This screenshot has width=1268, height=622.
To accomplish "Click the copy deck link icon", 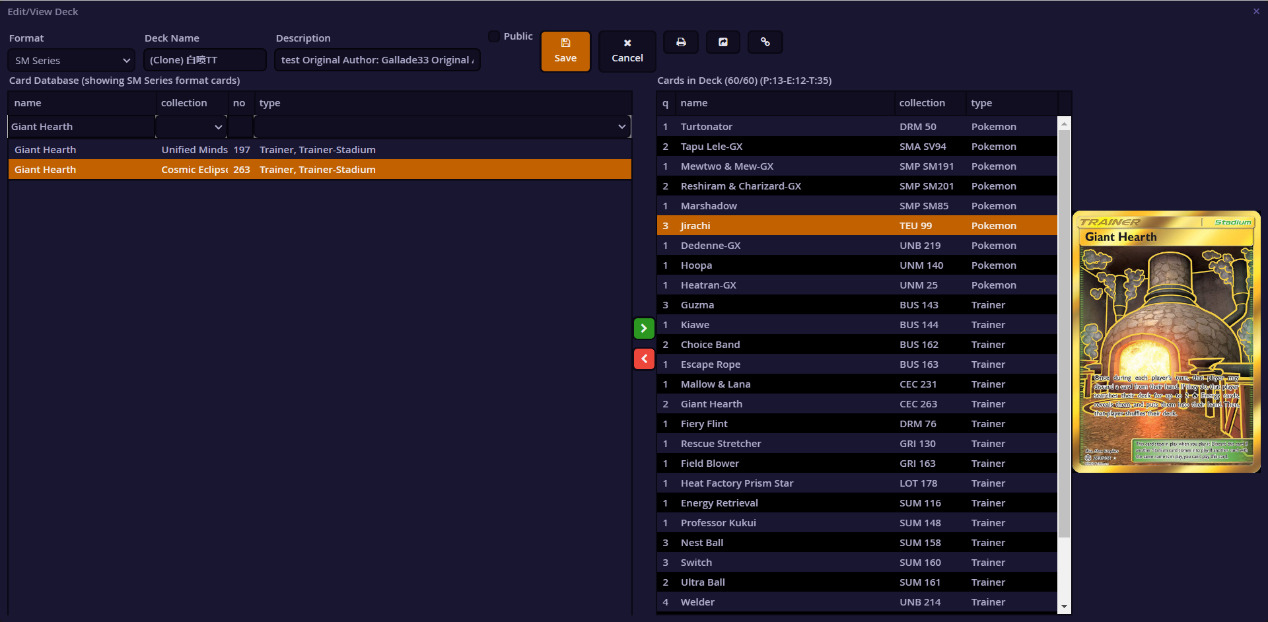I will point(765,42).
